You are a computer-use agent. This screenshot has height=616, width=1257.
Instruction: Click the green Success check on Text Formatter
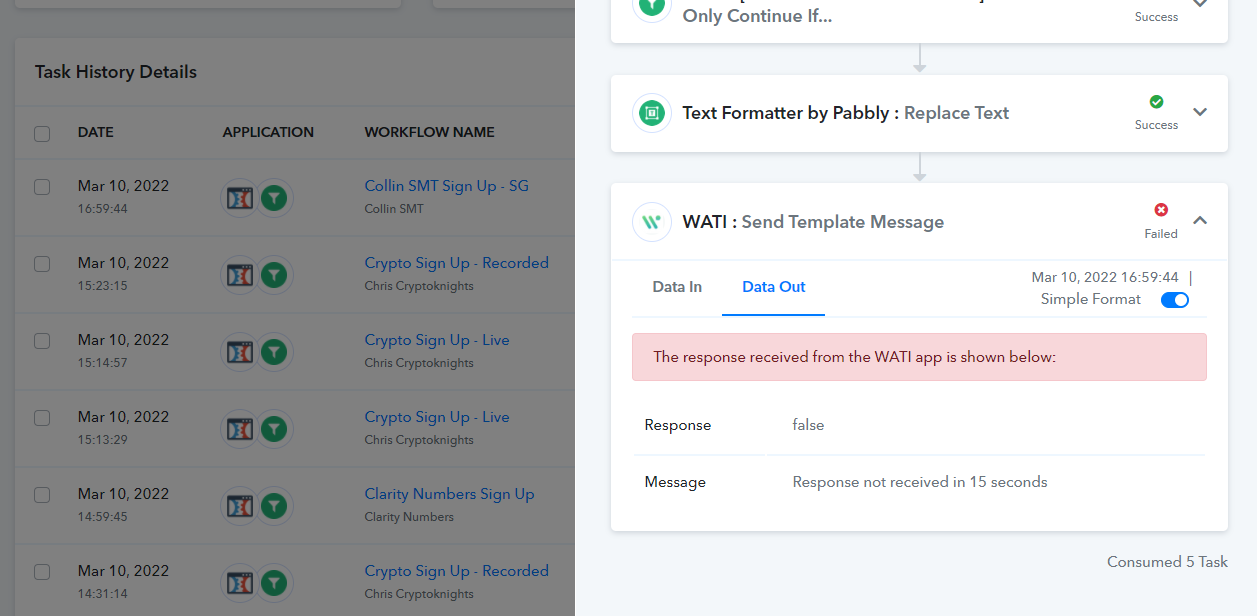click(1157, 102)
